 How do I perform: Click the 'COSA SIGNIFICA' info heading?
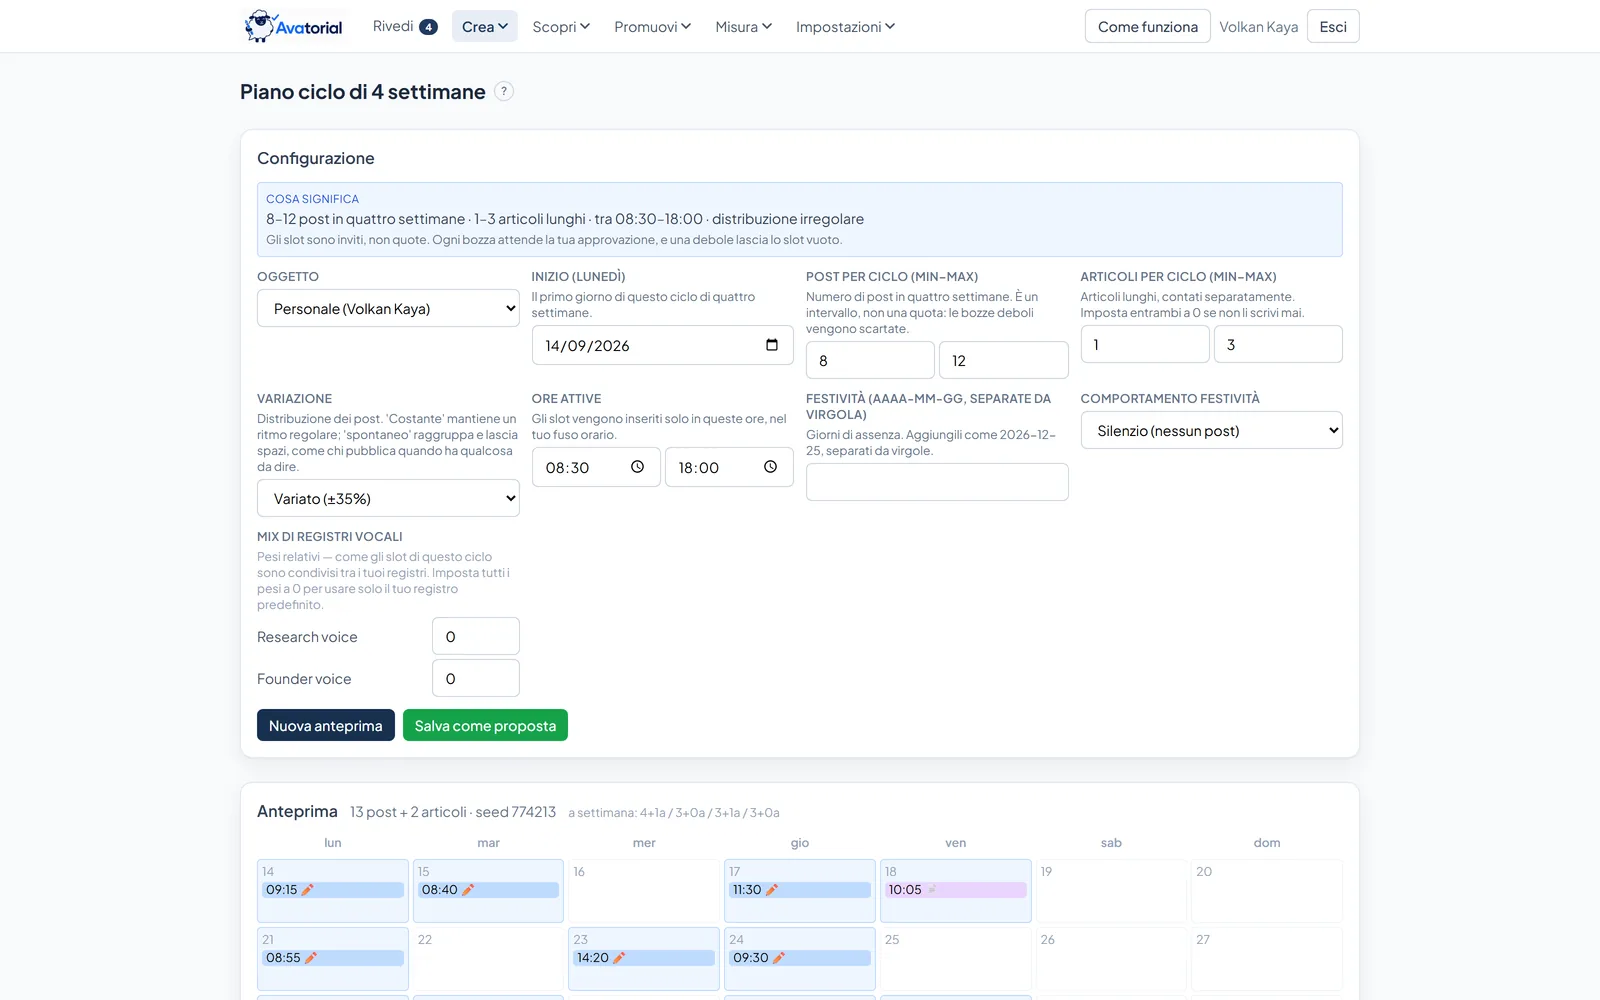312,199
